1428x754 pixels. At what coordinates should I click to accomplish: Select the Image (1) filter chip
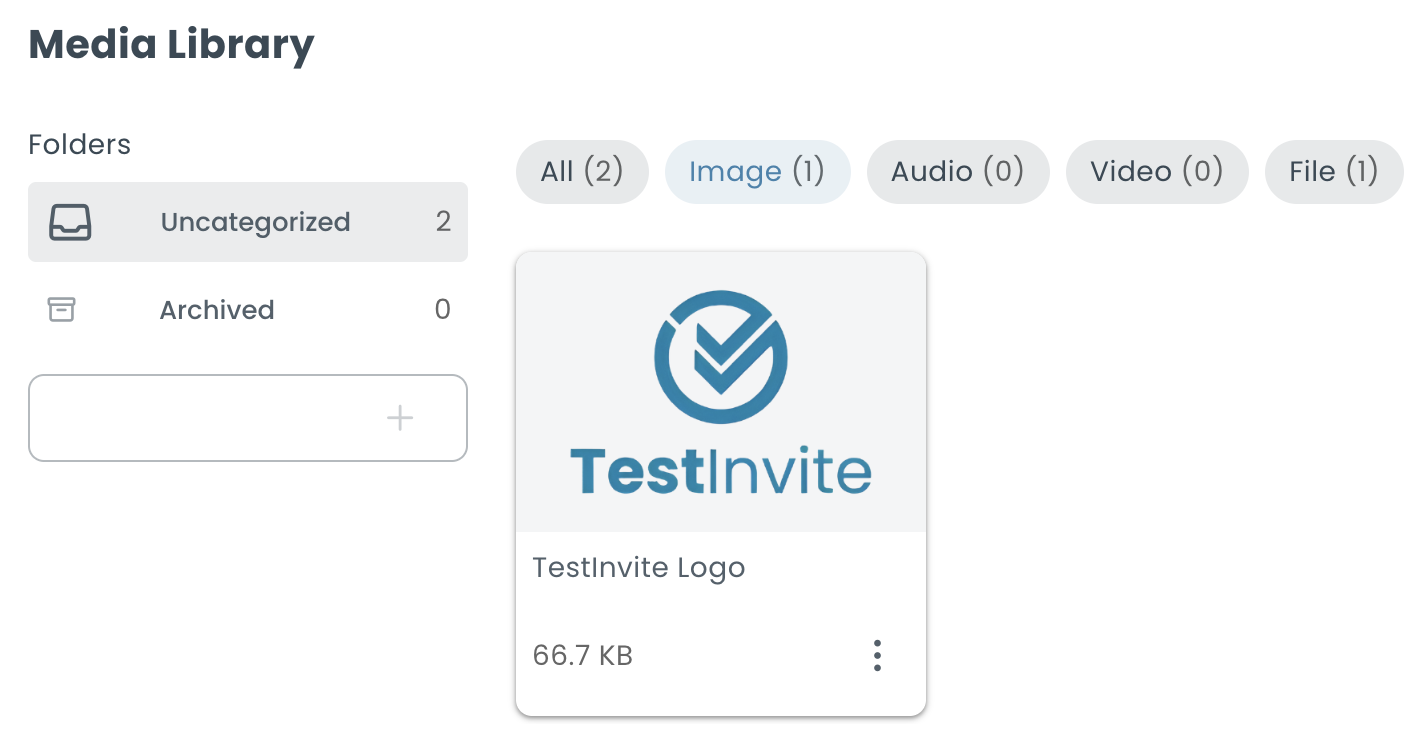pyautogui.click(x=757, y=172)
